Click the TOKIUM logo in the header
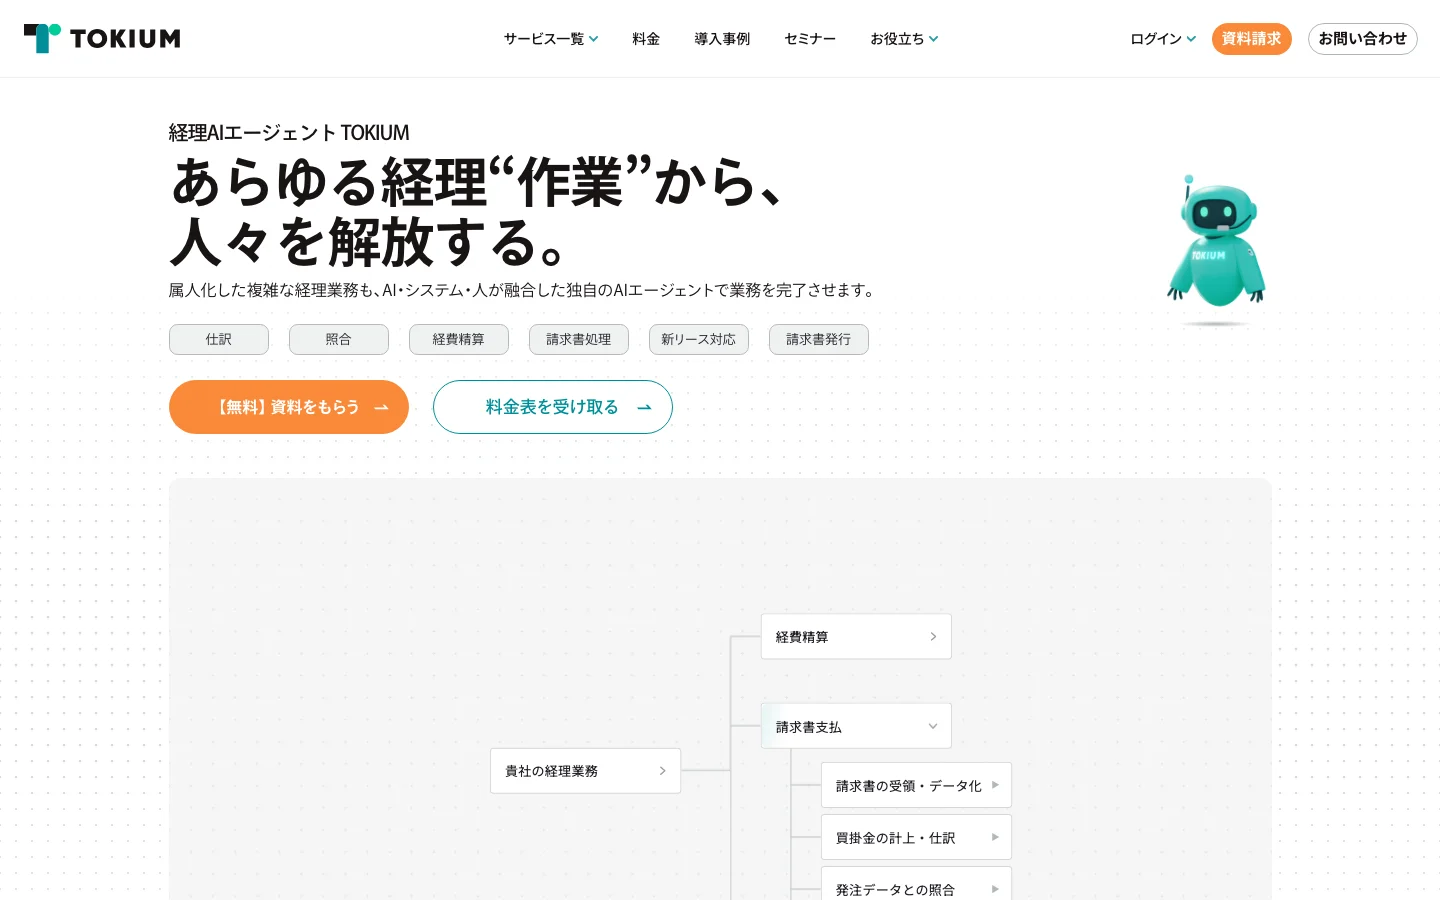 102,38
